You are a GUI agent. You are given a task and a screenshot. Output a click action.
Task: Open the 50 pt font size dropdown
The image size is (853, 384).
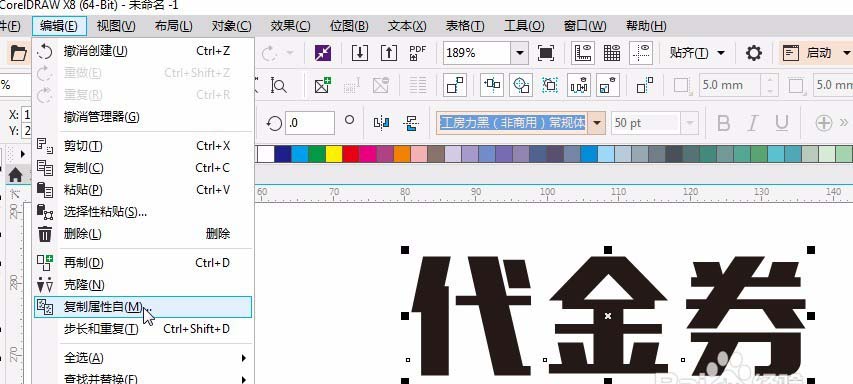(690, 123)
